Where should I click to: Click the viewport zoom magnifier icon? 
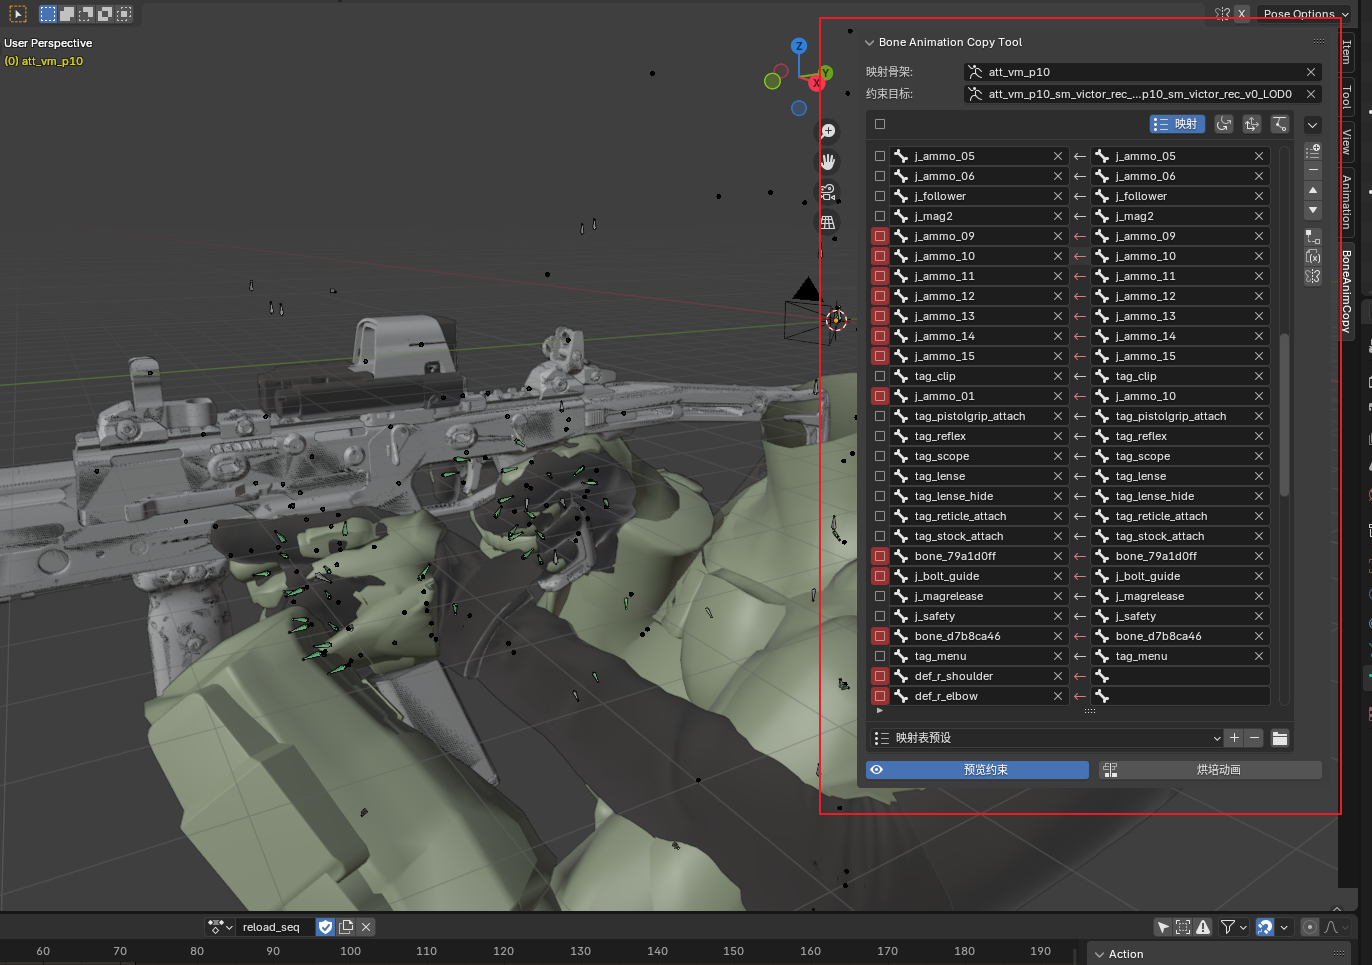828,130
